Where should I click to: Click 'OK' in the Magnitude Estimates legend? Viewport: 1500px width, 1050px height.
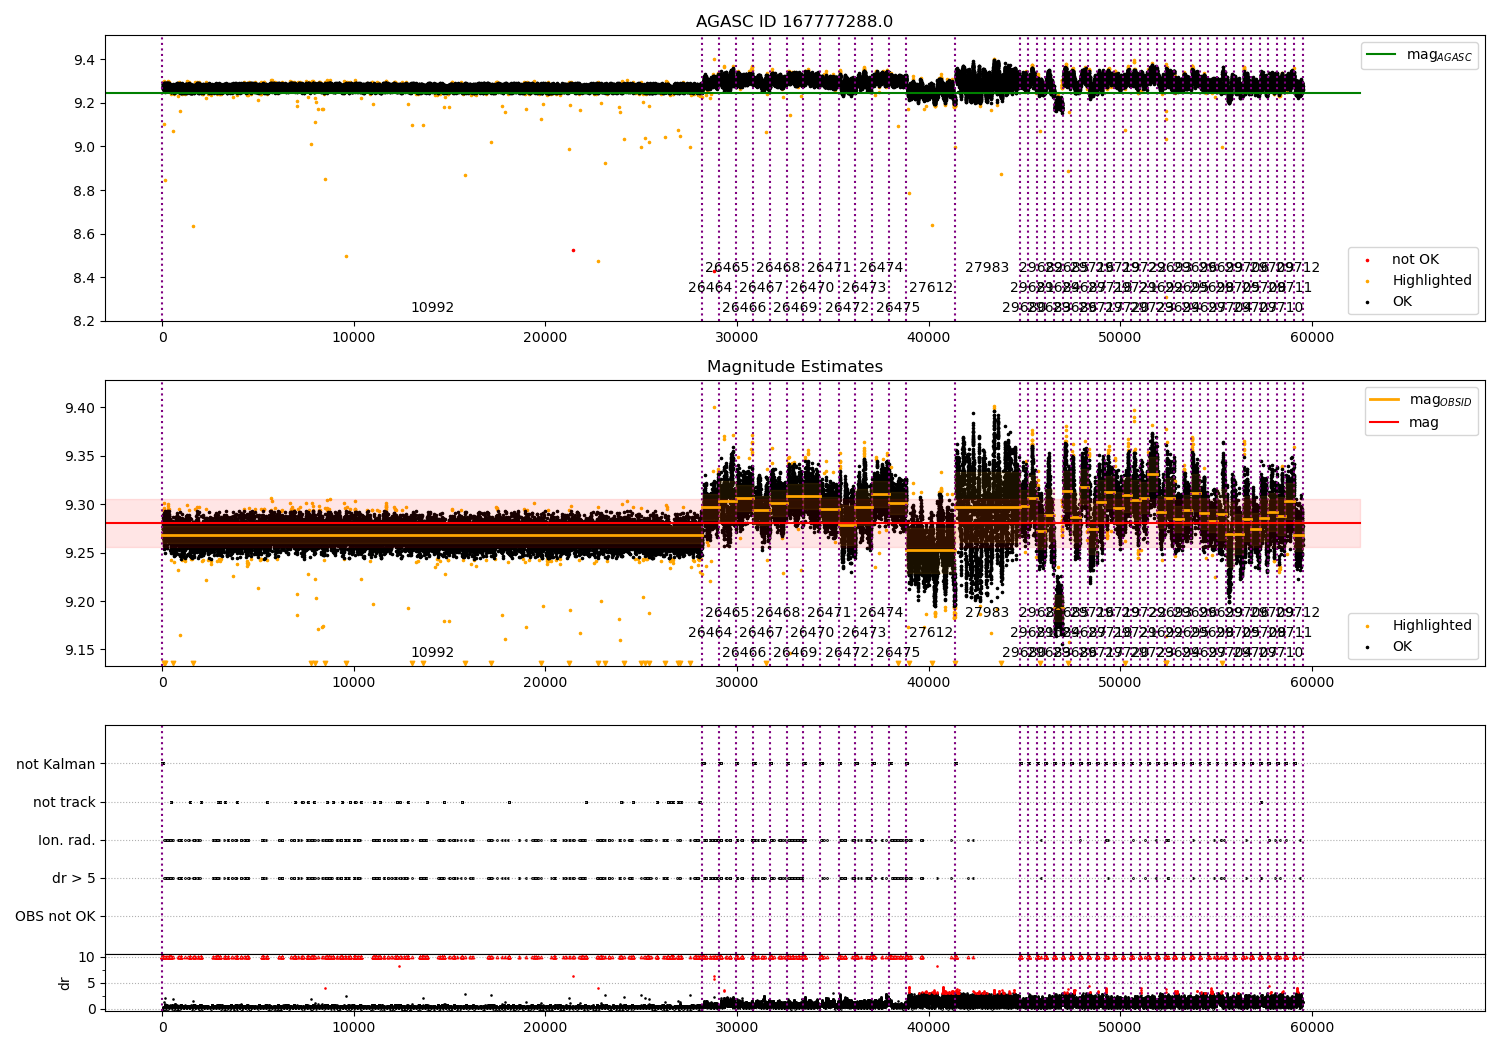coord(1402,647)
